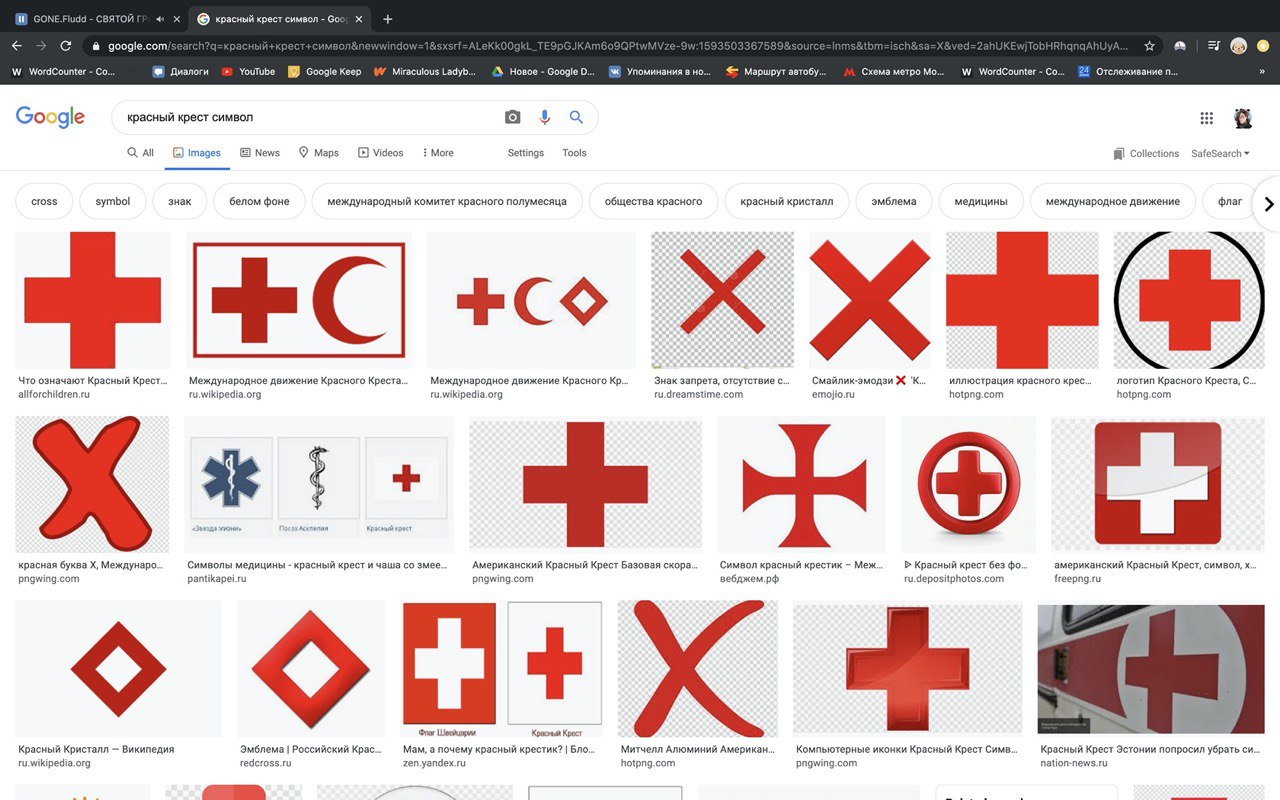
Task: Select the "медицины" filter chip
Action: 981,201
